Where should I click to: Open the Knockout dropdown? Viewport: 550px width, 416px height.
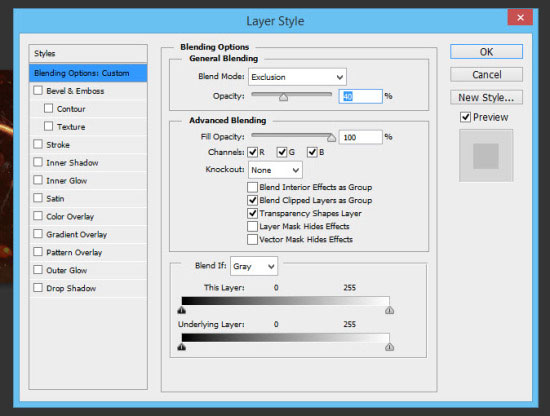(x=275, y=170)
